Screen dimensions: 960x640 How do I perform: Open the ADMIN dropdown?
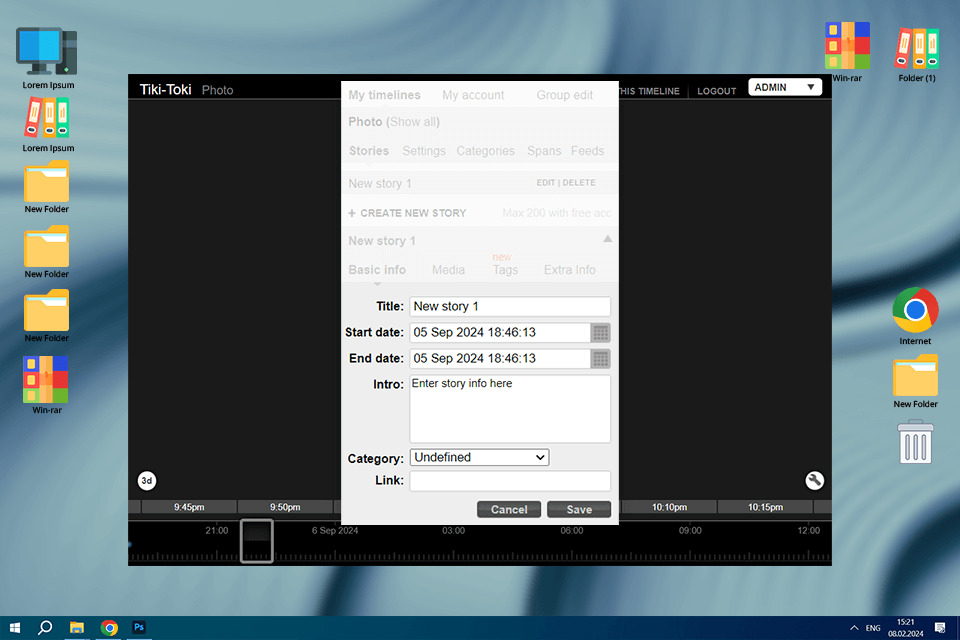click(785, 87)
